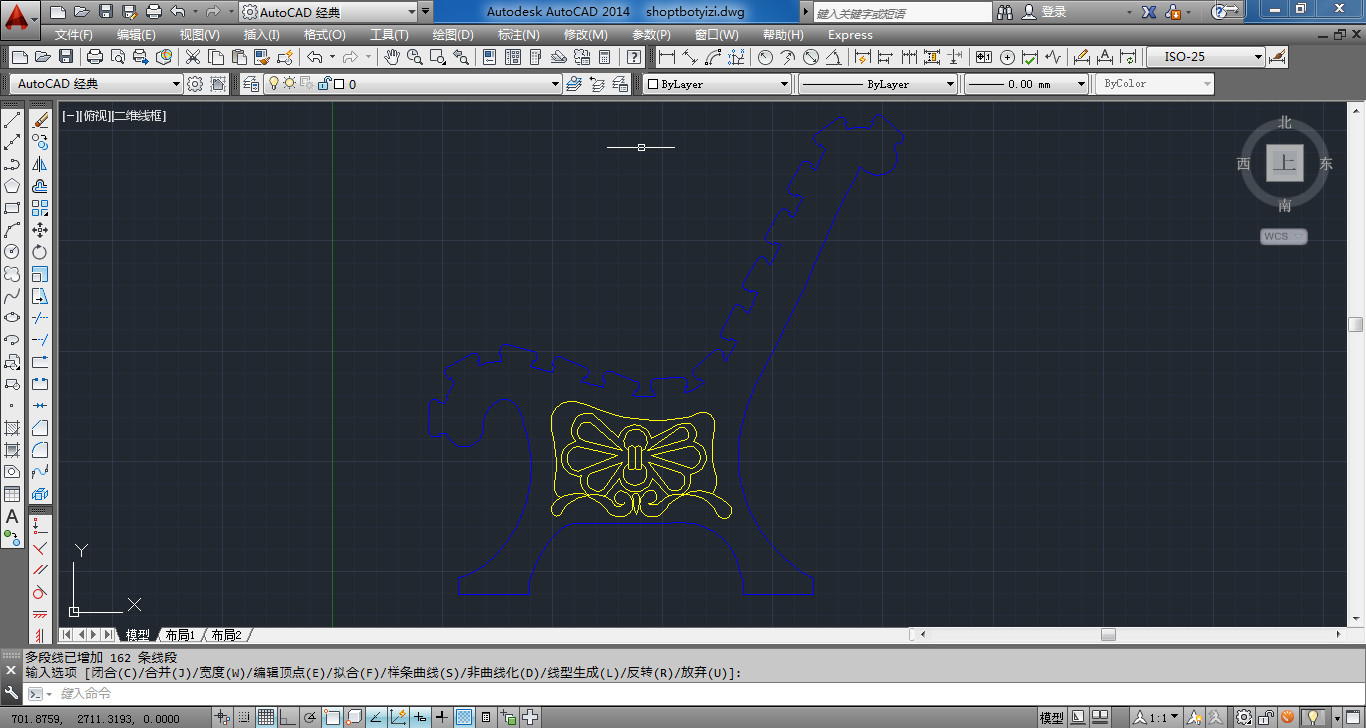Select the Move modify tool
Image resolution: width=1366 pixels, height=728 pixels.
coord(40,230)
